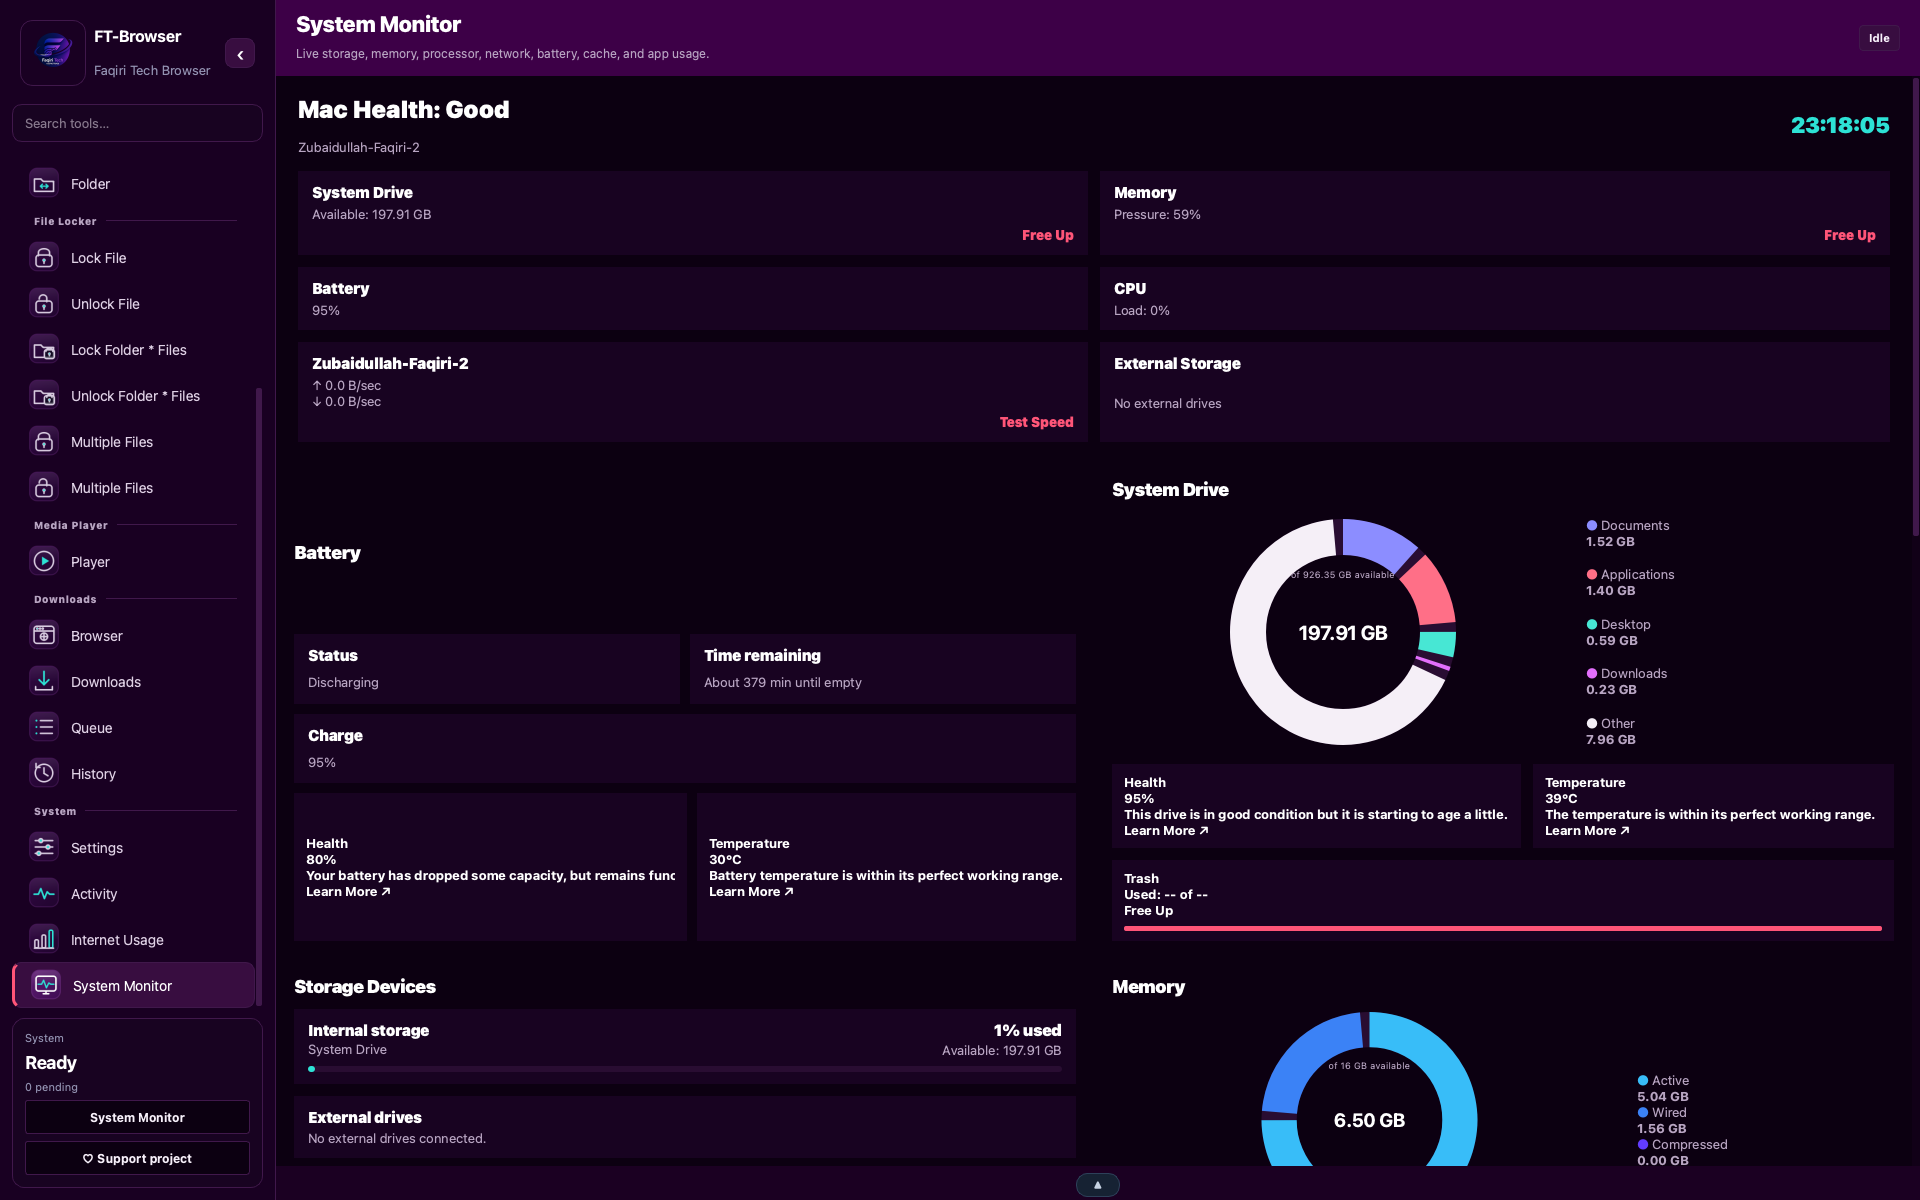Select the System Monitor sidebar item
Viewport: 1920px width, 1200px height.
pyautogui.click(x=134, y=986)
